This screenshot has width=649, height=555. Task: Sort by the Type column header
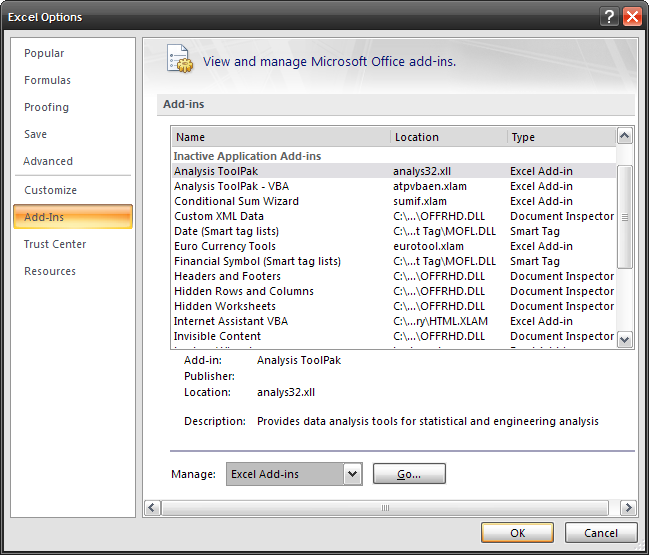(561, 137)
